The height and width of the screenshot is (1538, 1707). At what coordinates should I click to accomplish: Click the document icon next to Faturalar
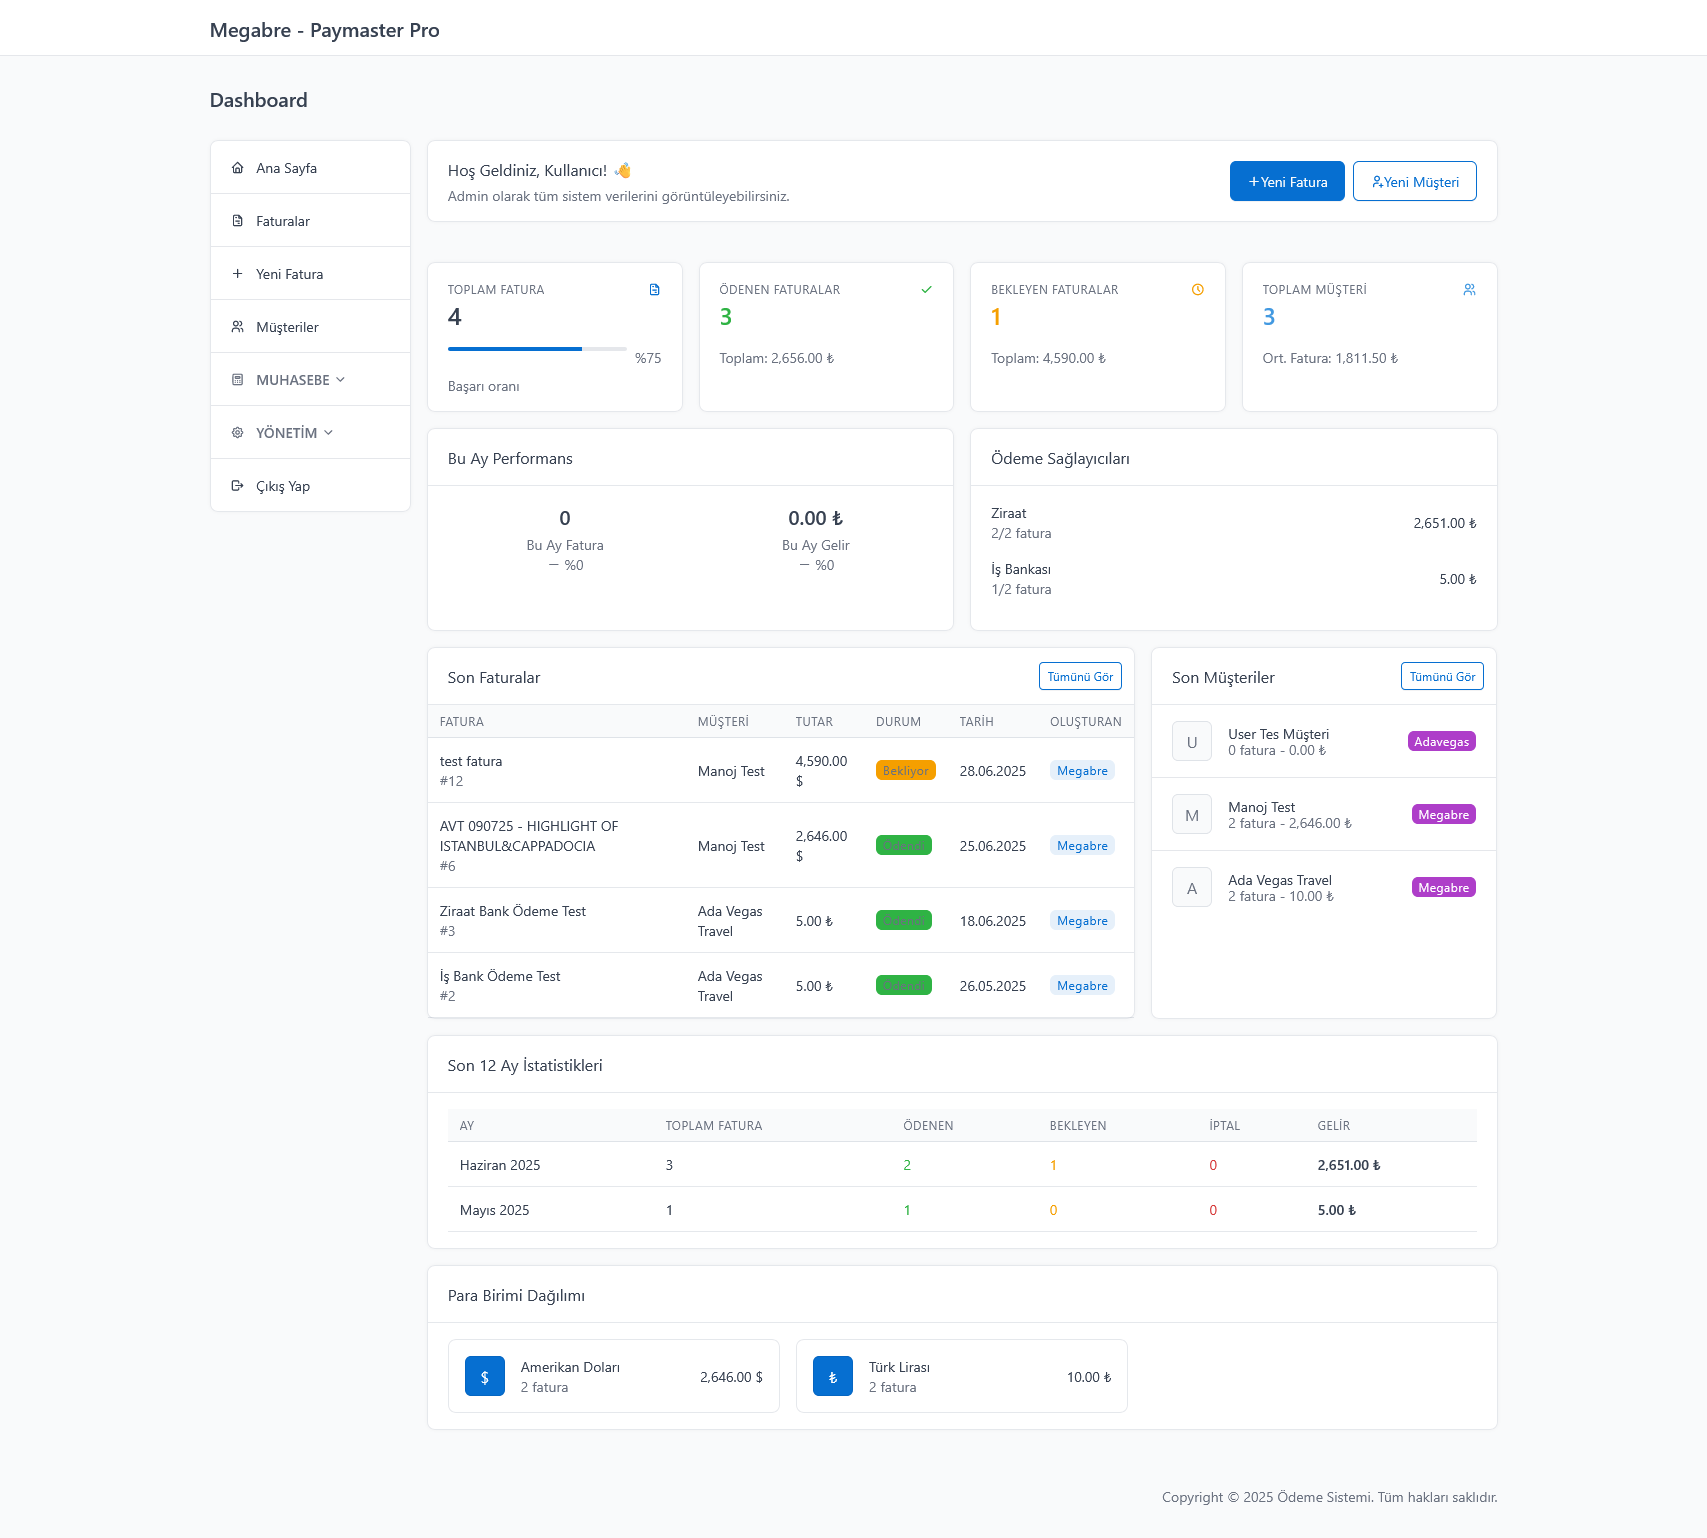[237, 221]
